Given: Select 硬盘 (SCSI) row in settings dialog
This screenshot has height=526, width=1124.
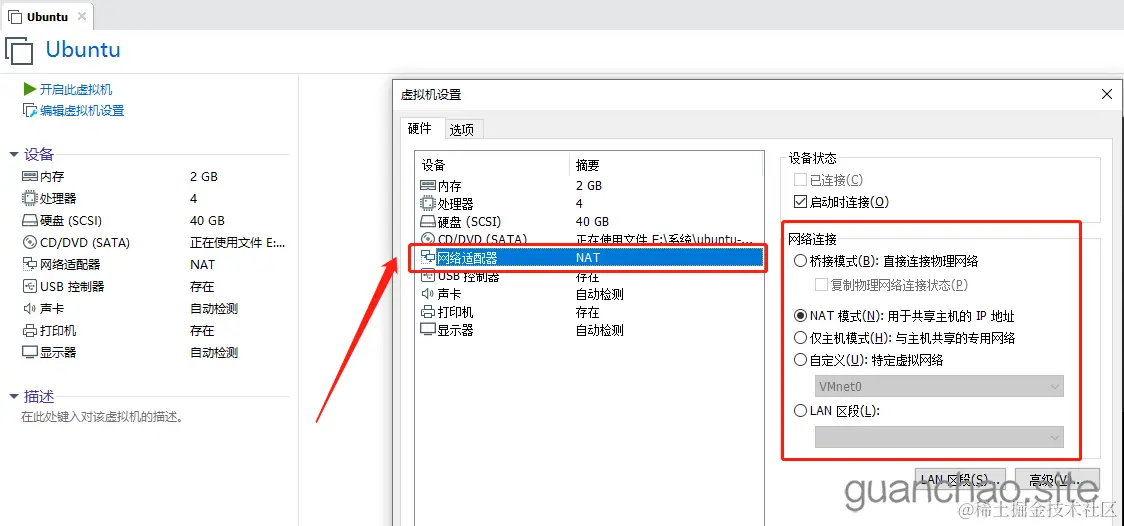Looking at the screenshot, I should 590,221.
